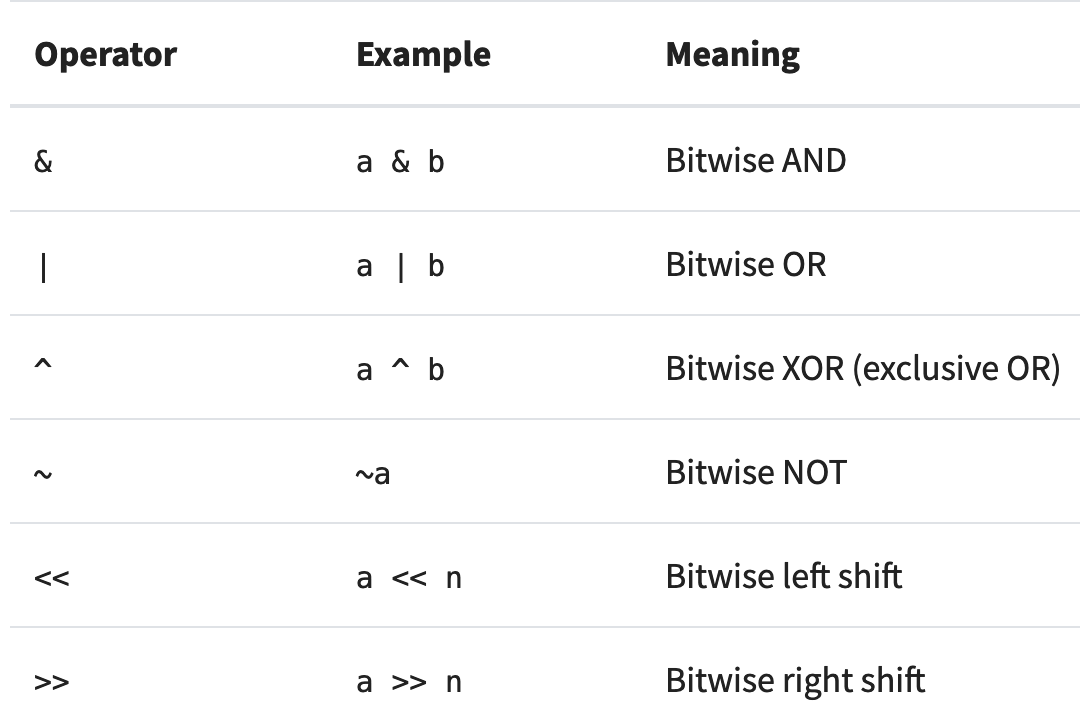
Task: Click the | operator cell
Action: (x=43, y=267)
